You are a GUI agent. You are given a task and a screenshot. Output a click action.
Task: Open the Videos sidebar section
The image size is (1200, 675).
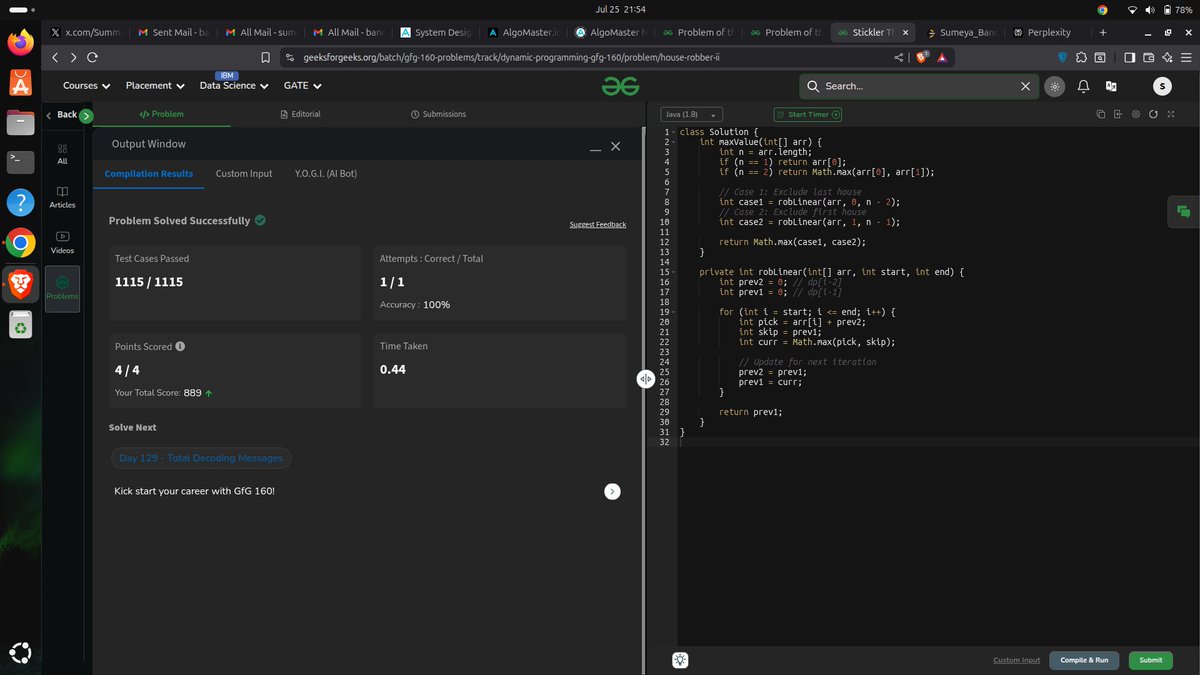(62, 243)
